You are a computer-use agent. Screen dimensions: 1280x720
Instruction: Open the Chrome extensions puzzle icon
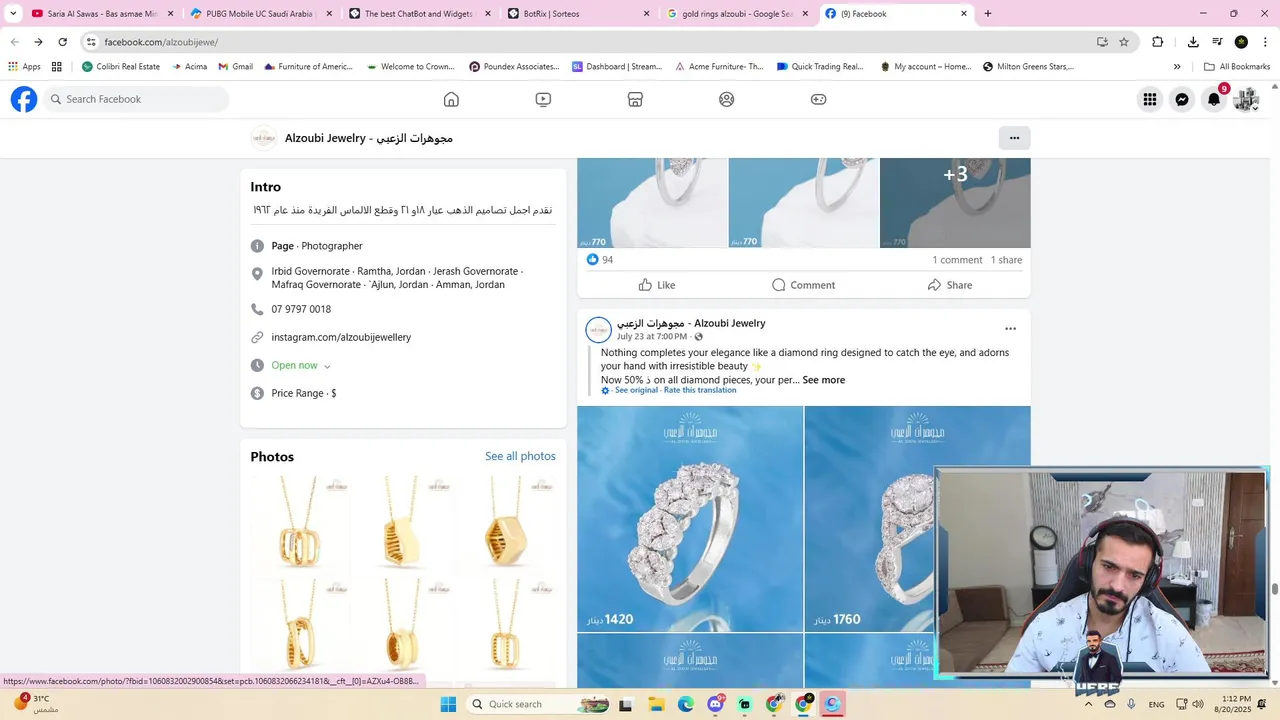click(1158, 42)
